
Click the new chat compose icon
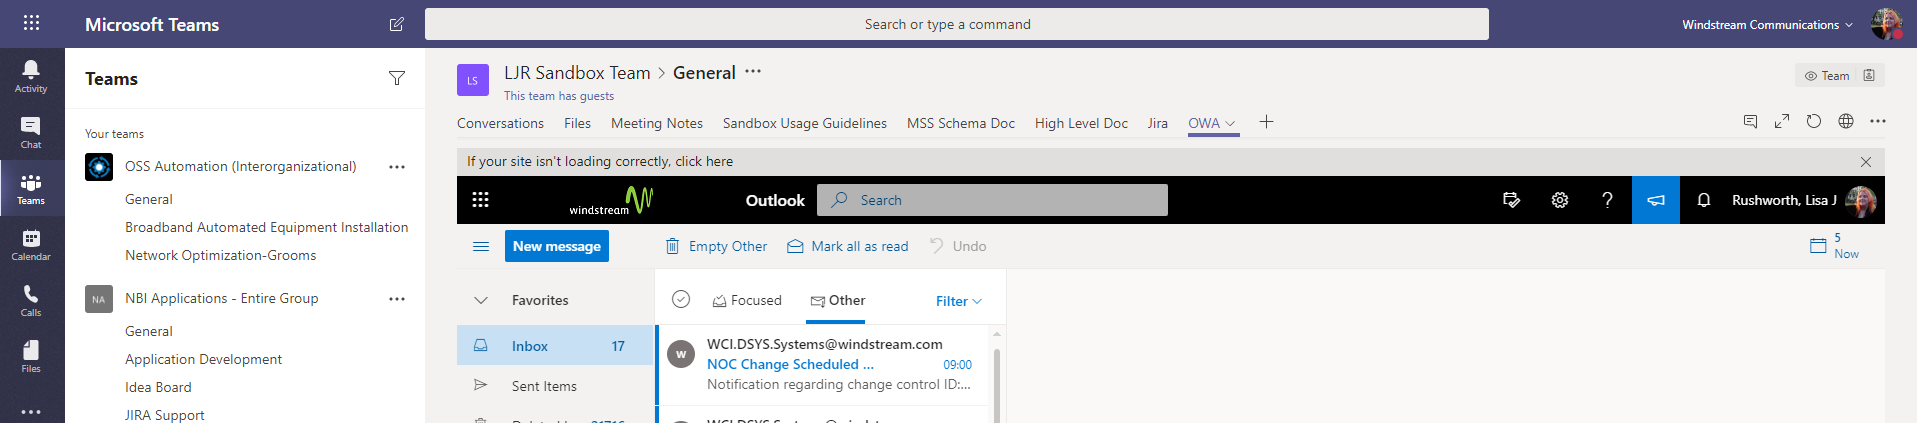[397, 24]
